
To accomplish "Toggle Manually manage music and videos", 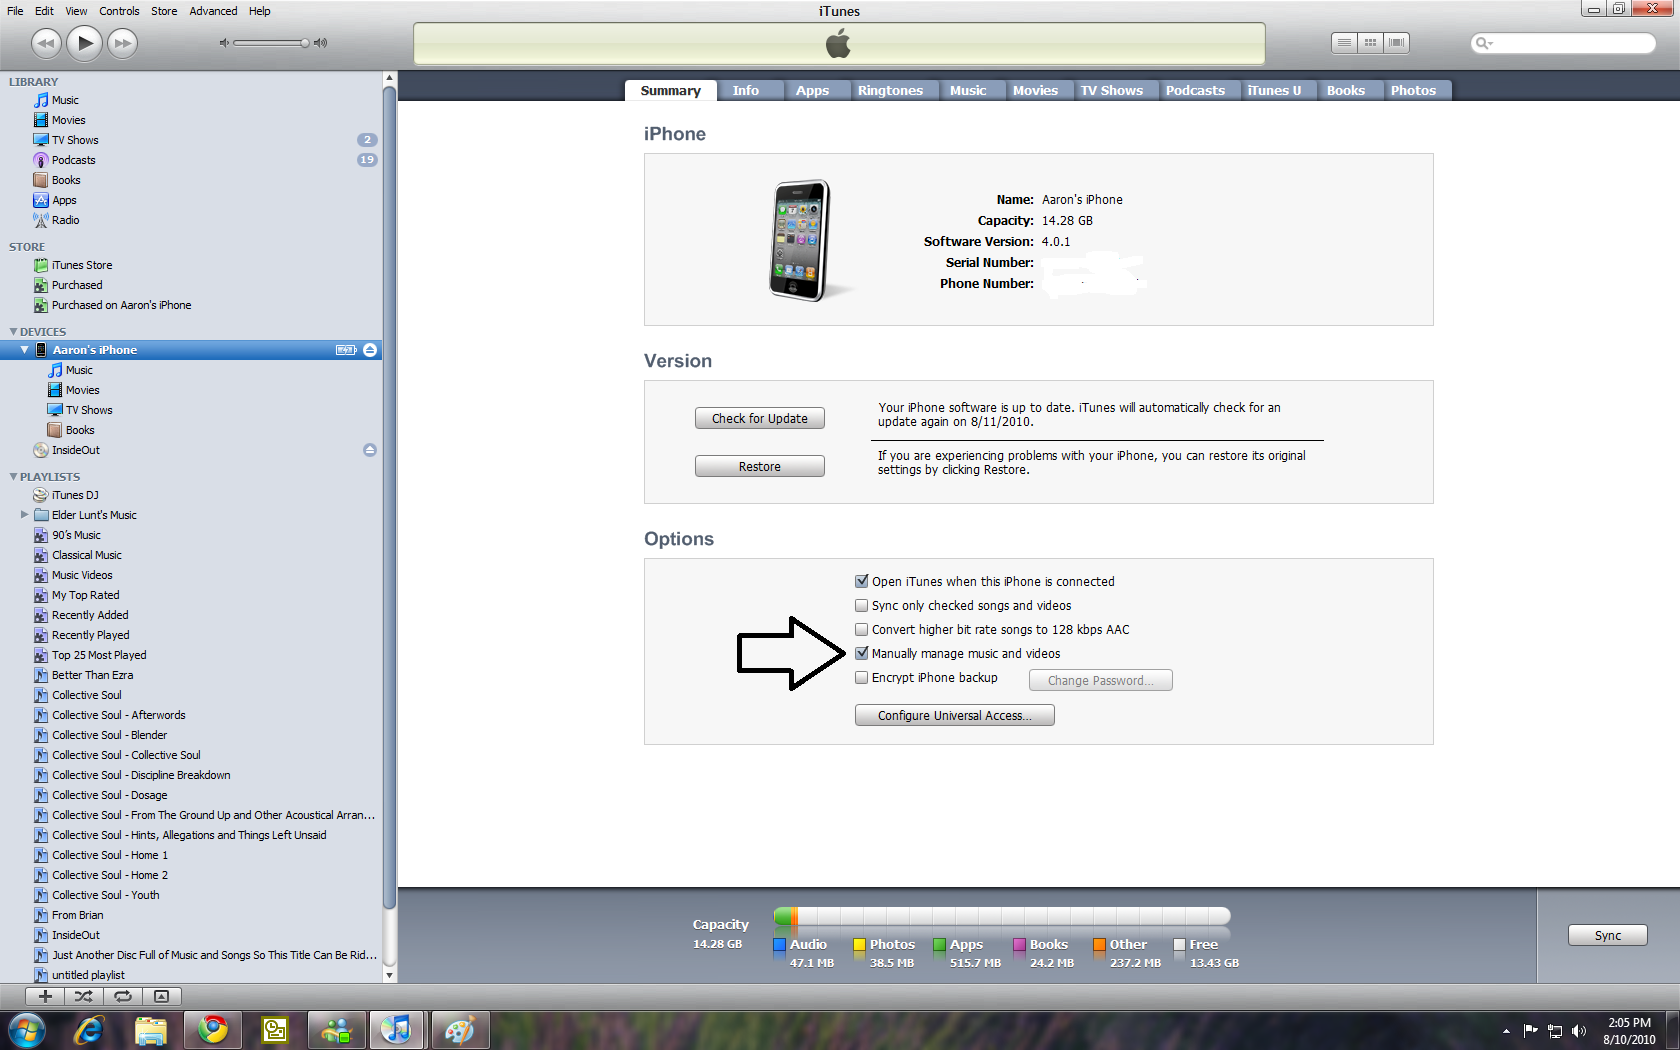I will (861, 653).
